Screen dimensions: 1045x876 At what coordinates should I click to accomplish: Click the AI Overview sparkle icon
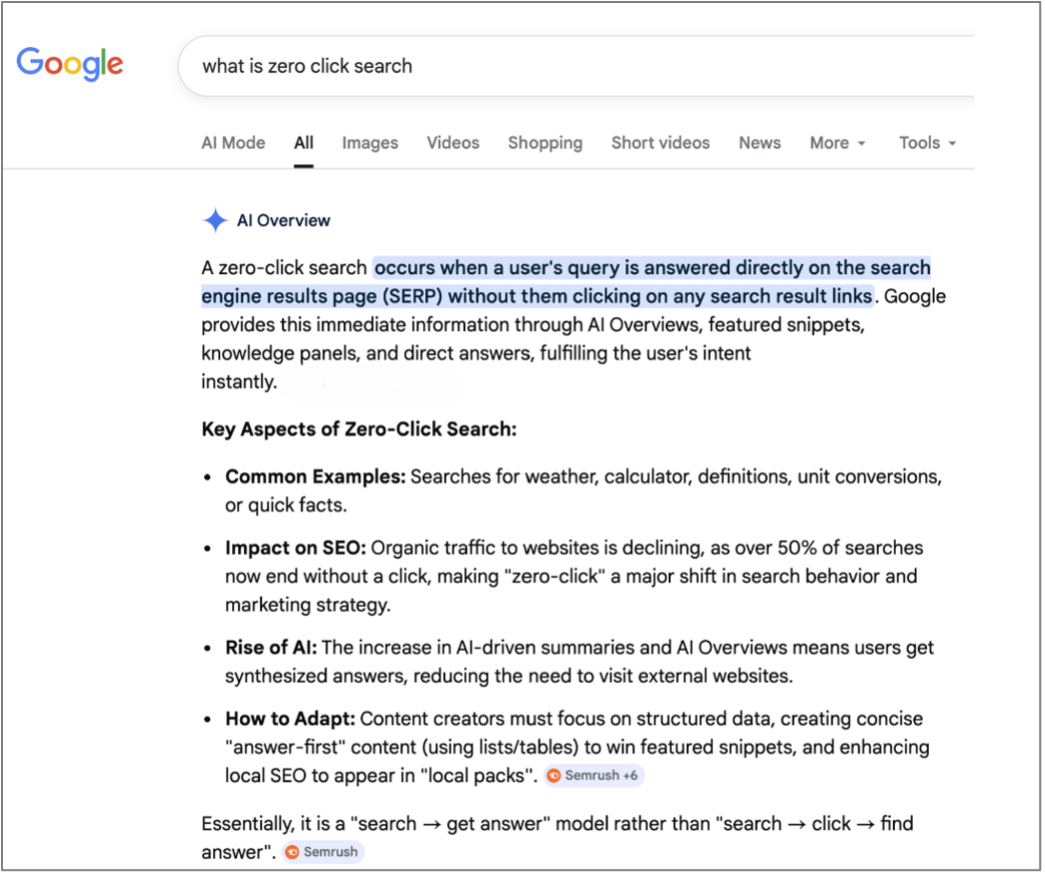point(213,220)
